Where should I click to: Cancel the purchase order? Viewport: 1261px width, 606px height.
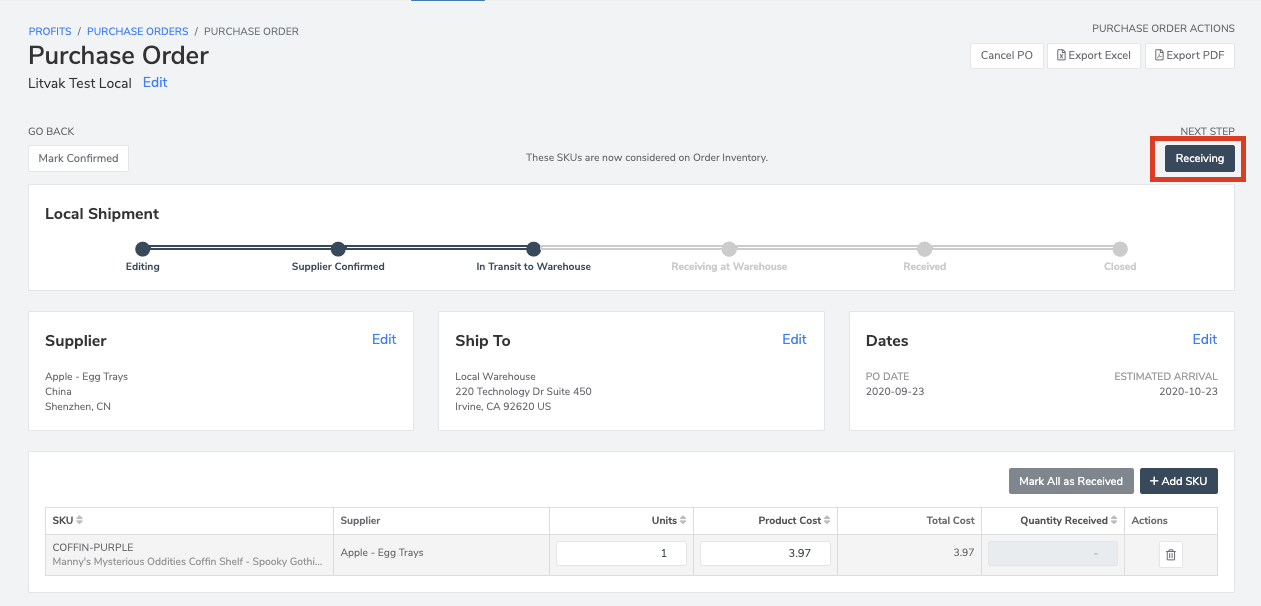click(x=1006, y=55)
